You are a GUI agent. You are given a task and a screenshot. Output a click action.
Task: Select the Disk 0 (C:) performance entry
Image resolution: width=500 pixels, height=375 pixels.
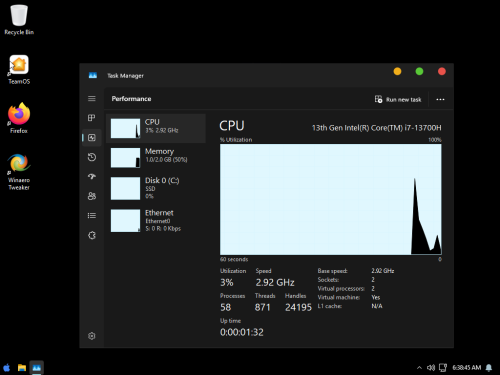(x=156, y=188)
